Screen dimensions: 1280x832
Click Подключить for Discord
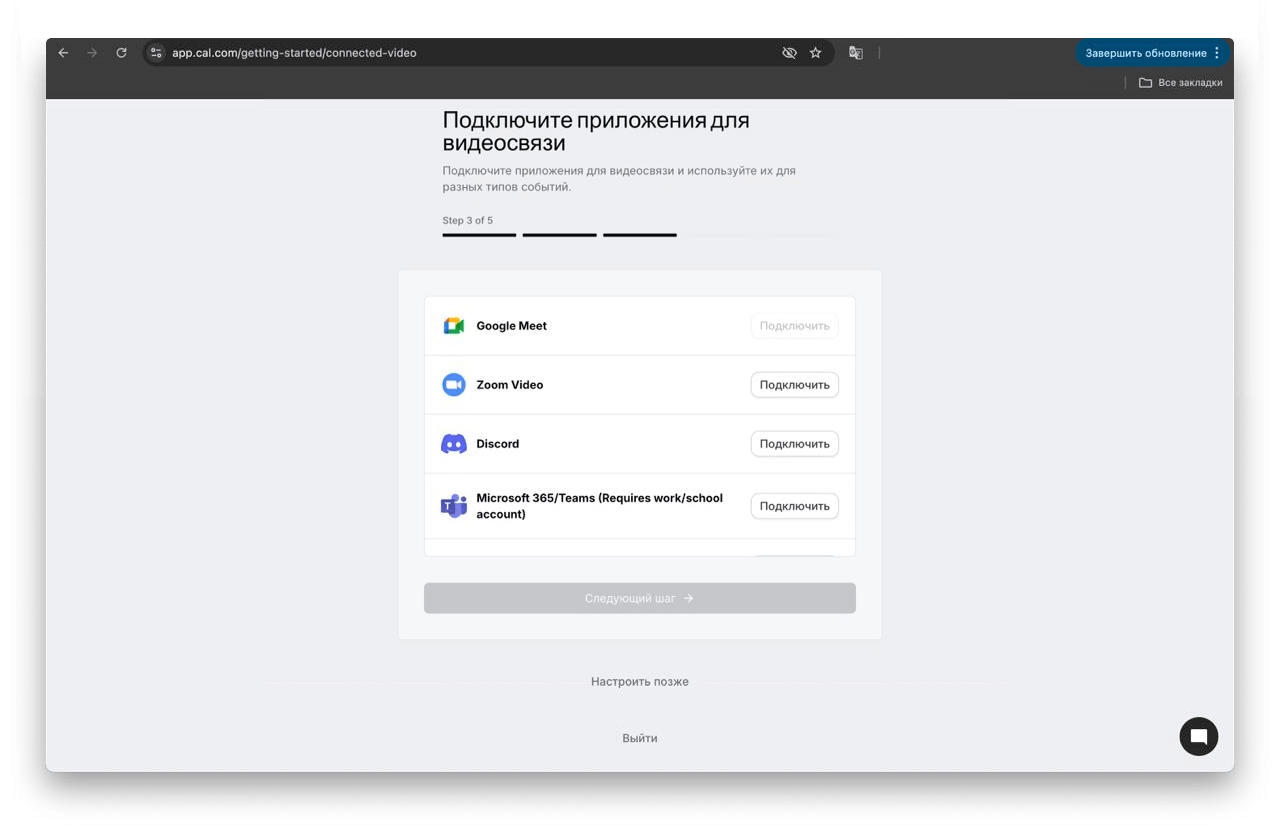tap(795, 444)
